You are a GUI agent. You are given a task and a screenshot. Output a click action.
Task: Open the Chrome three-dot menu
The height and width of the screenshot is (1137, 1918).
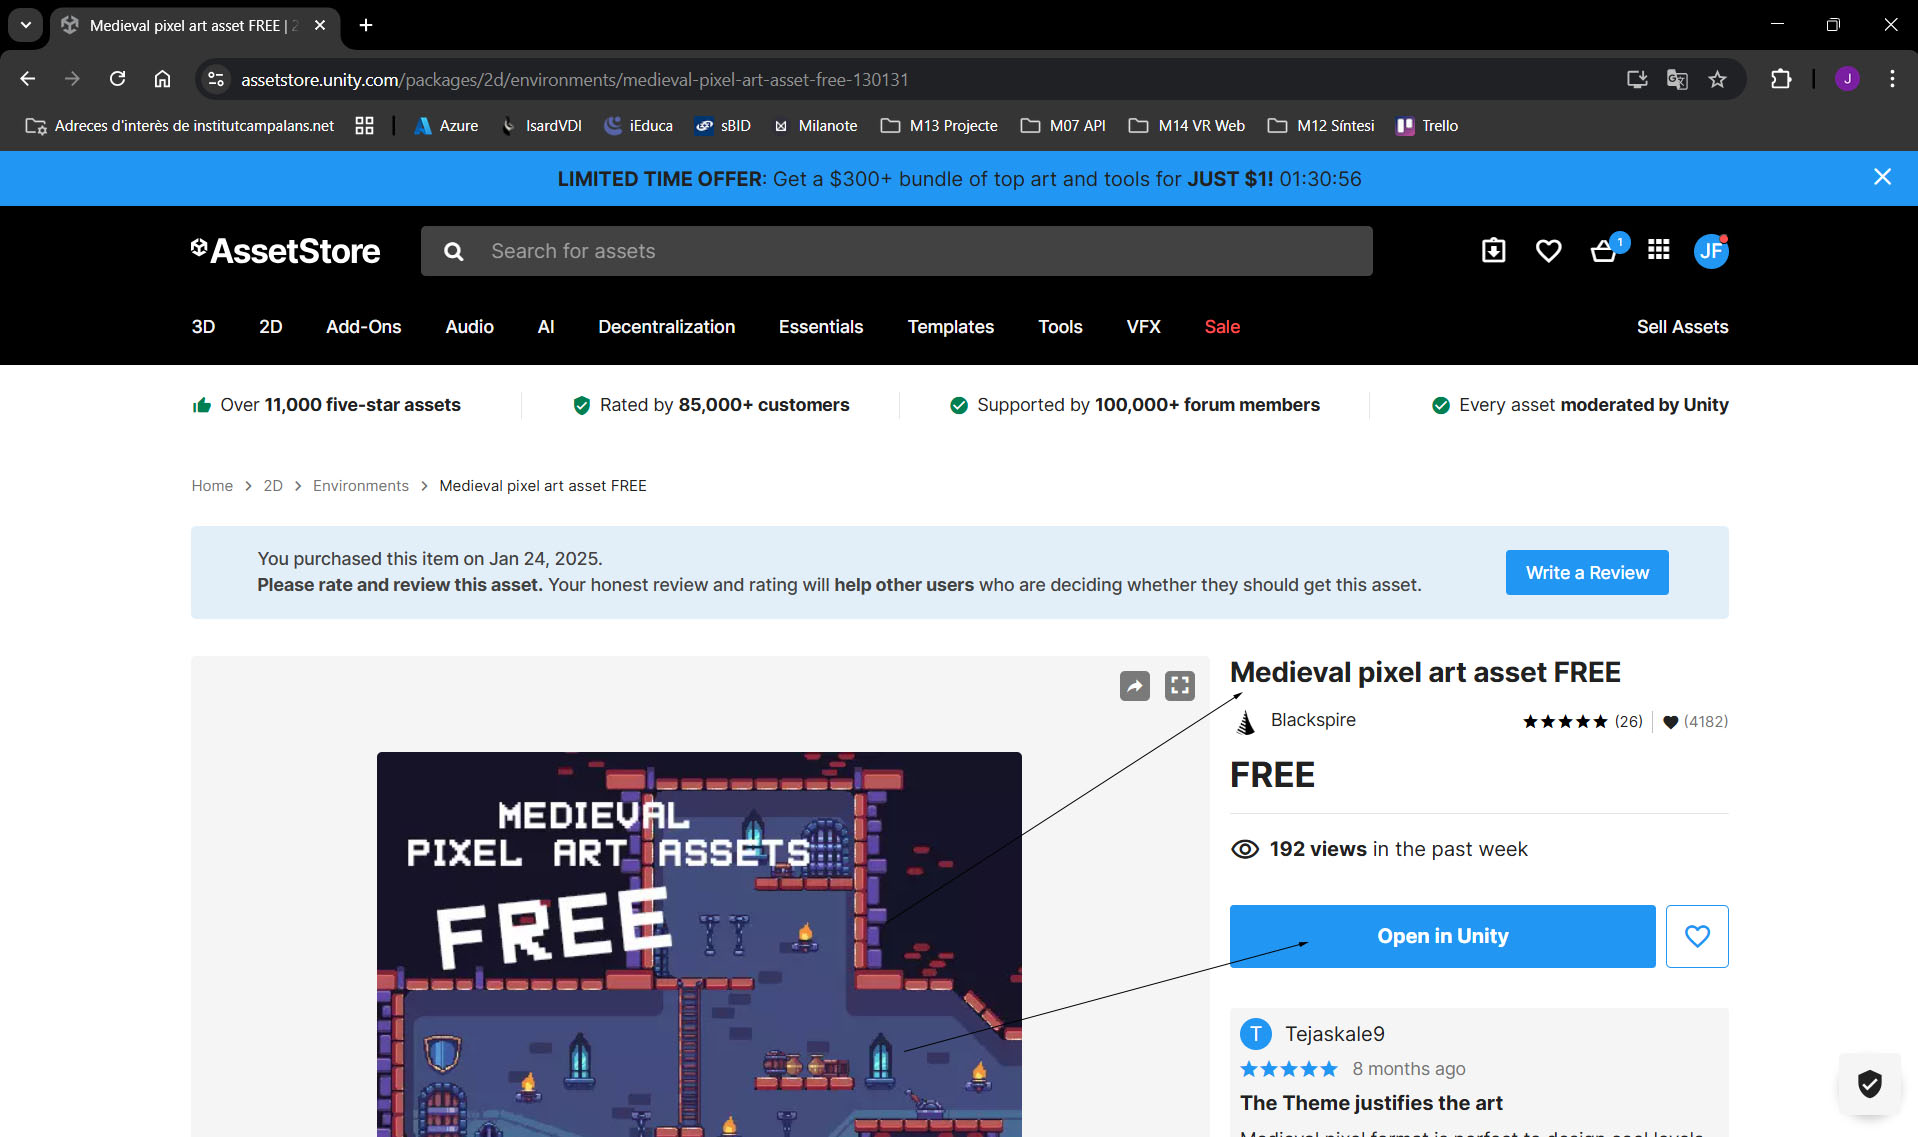pos(1892,79)
